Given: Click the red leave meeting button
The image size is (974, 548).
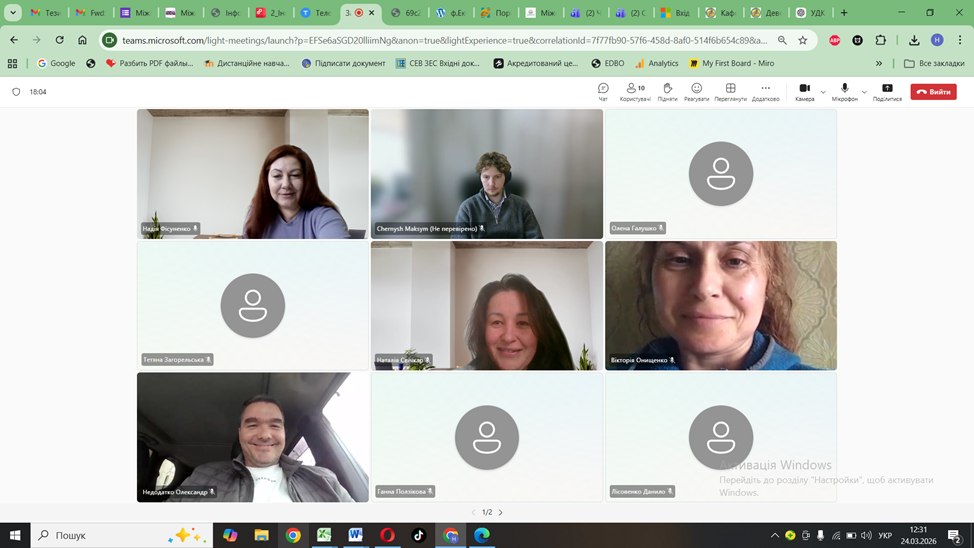Looking at the screenshot, I should pos(933,92).
